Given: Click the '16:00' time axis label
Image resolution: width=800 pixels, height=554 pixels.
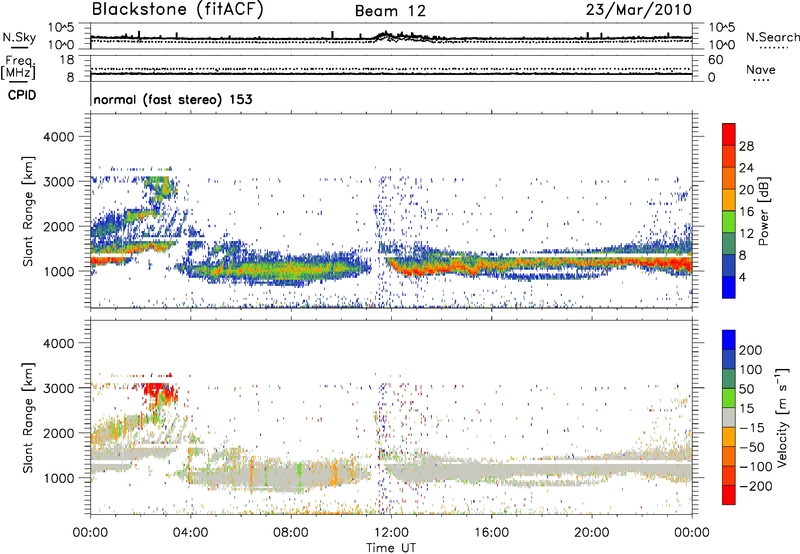Looking at the screenshot, I should (x=491, y=533).
